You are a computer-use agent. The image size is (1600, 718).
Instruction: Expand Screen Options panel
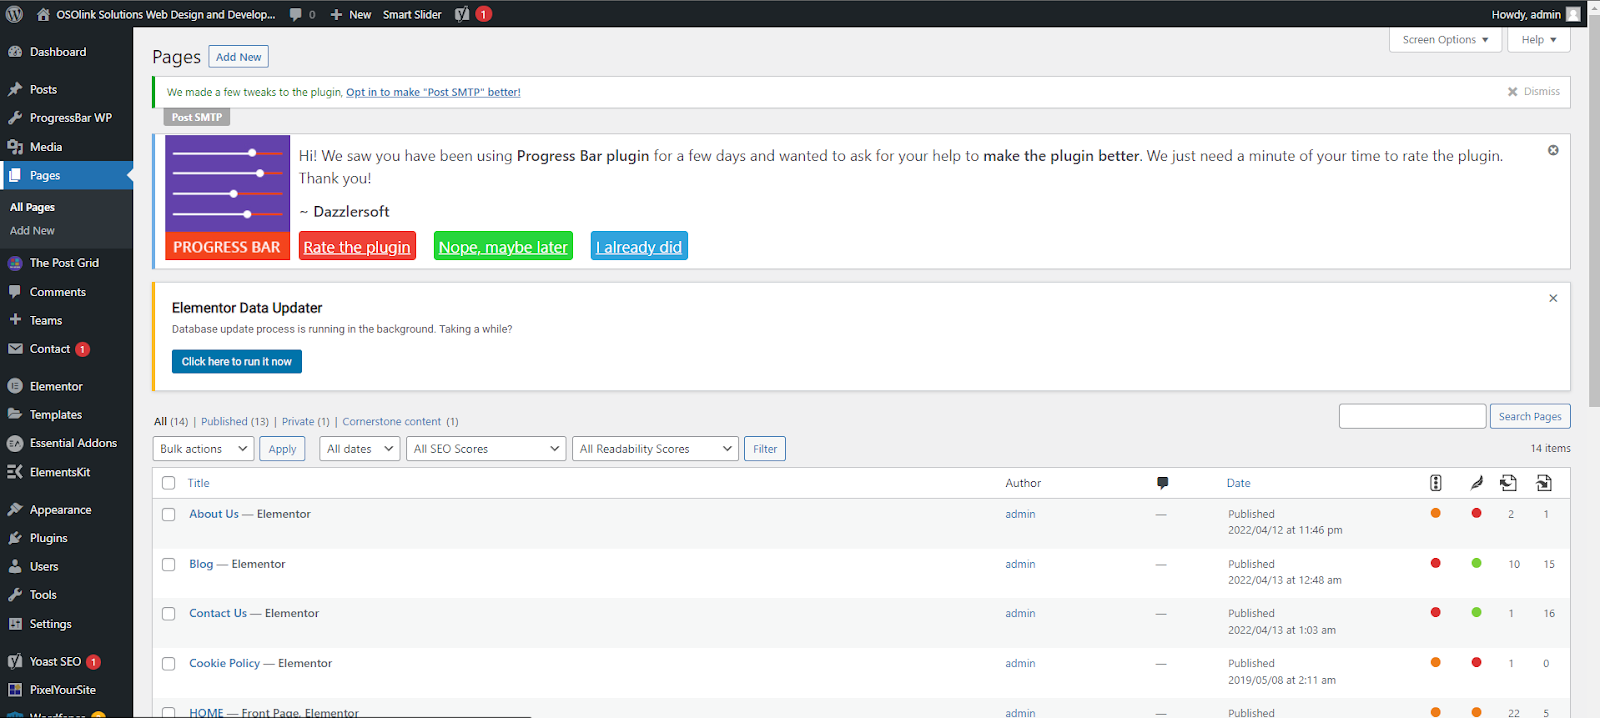[1445, 40]
